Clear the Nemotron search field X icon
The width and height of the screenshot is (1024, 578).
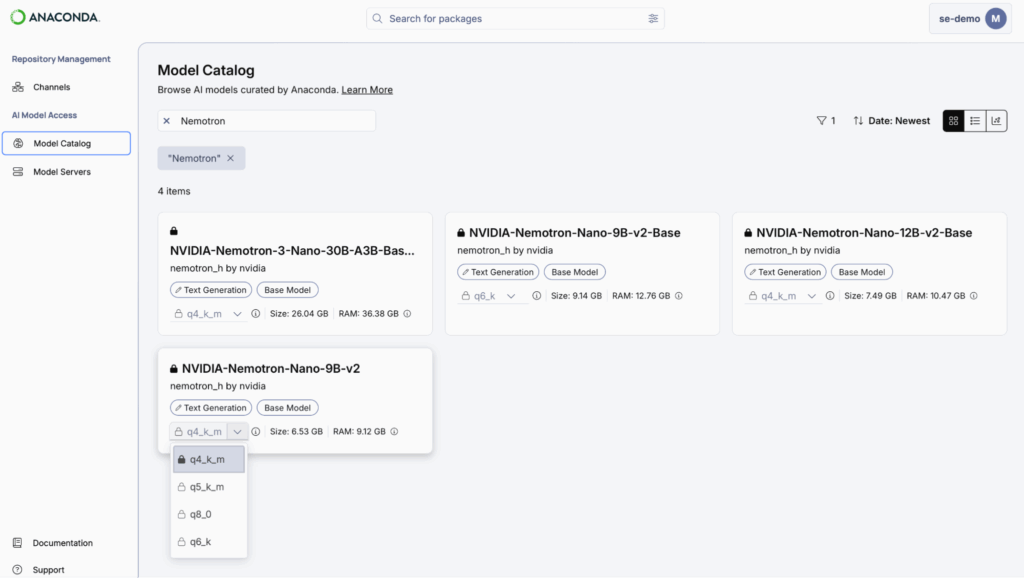[167, 121]
